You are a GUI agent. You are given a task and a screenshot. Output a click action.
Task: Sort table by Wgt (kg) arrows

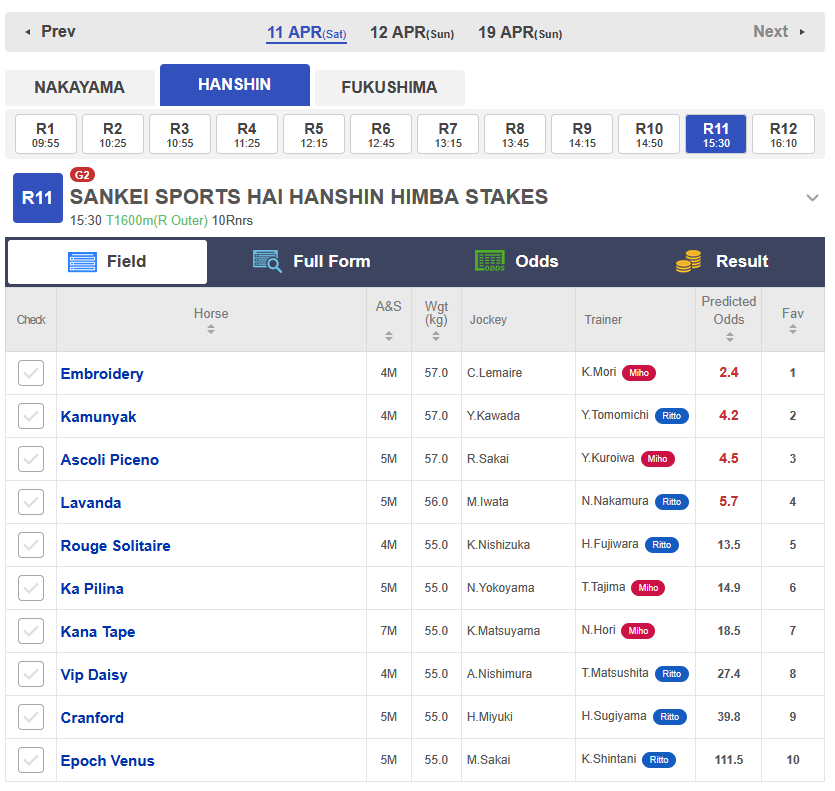(436, 336)
